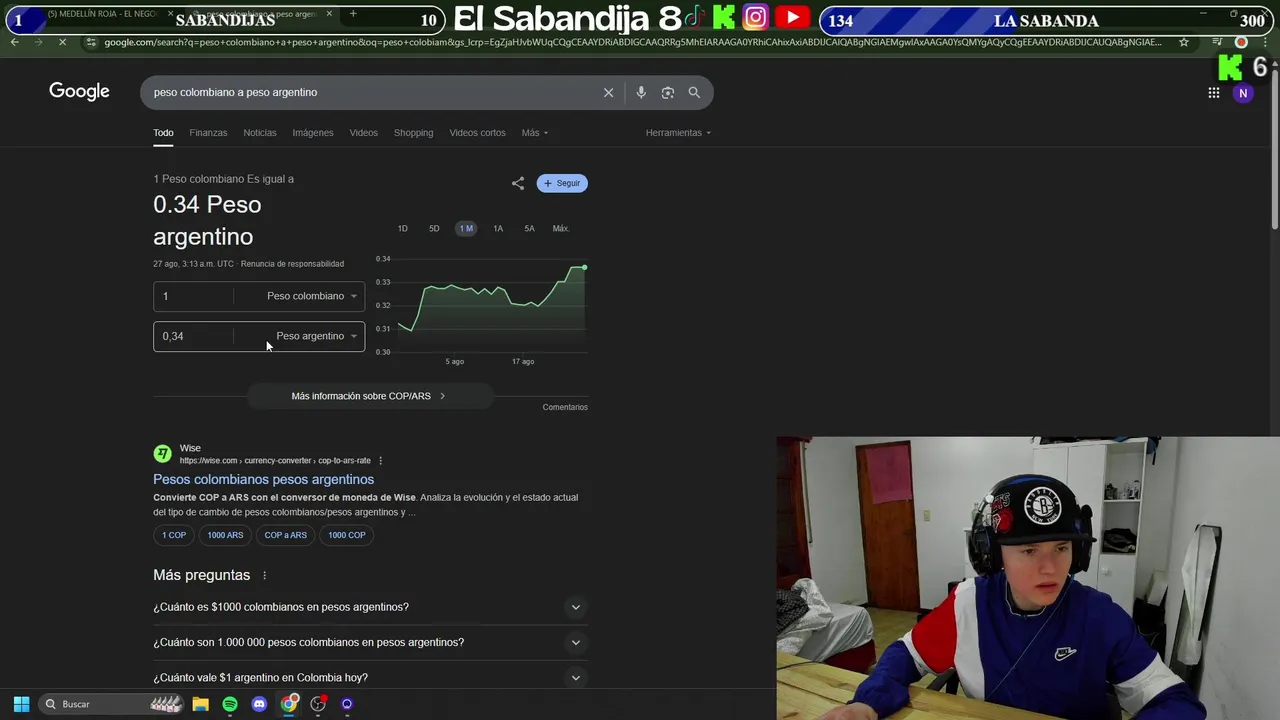The width and height of the screenshot is (1280, 720).
Task: Switch to the Videos cortos tab
Action: tap(477, 133)
